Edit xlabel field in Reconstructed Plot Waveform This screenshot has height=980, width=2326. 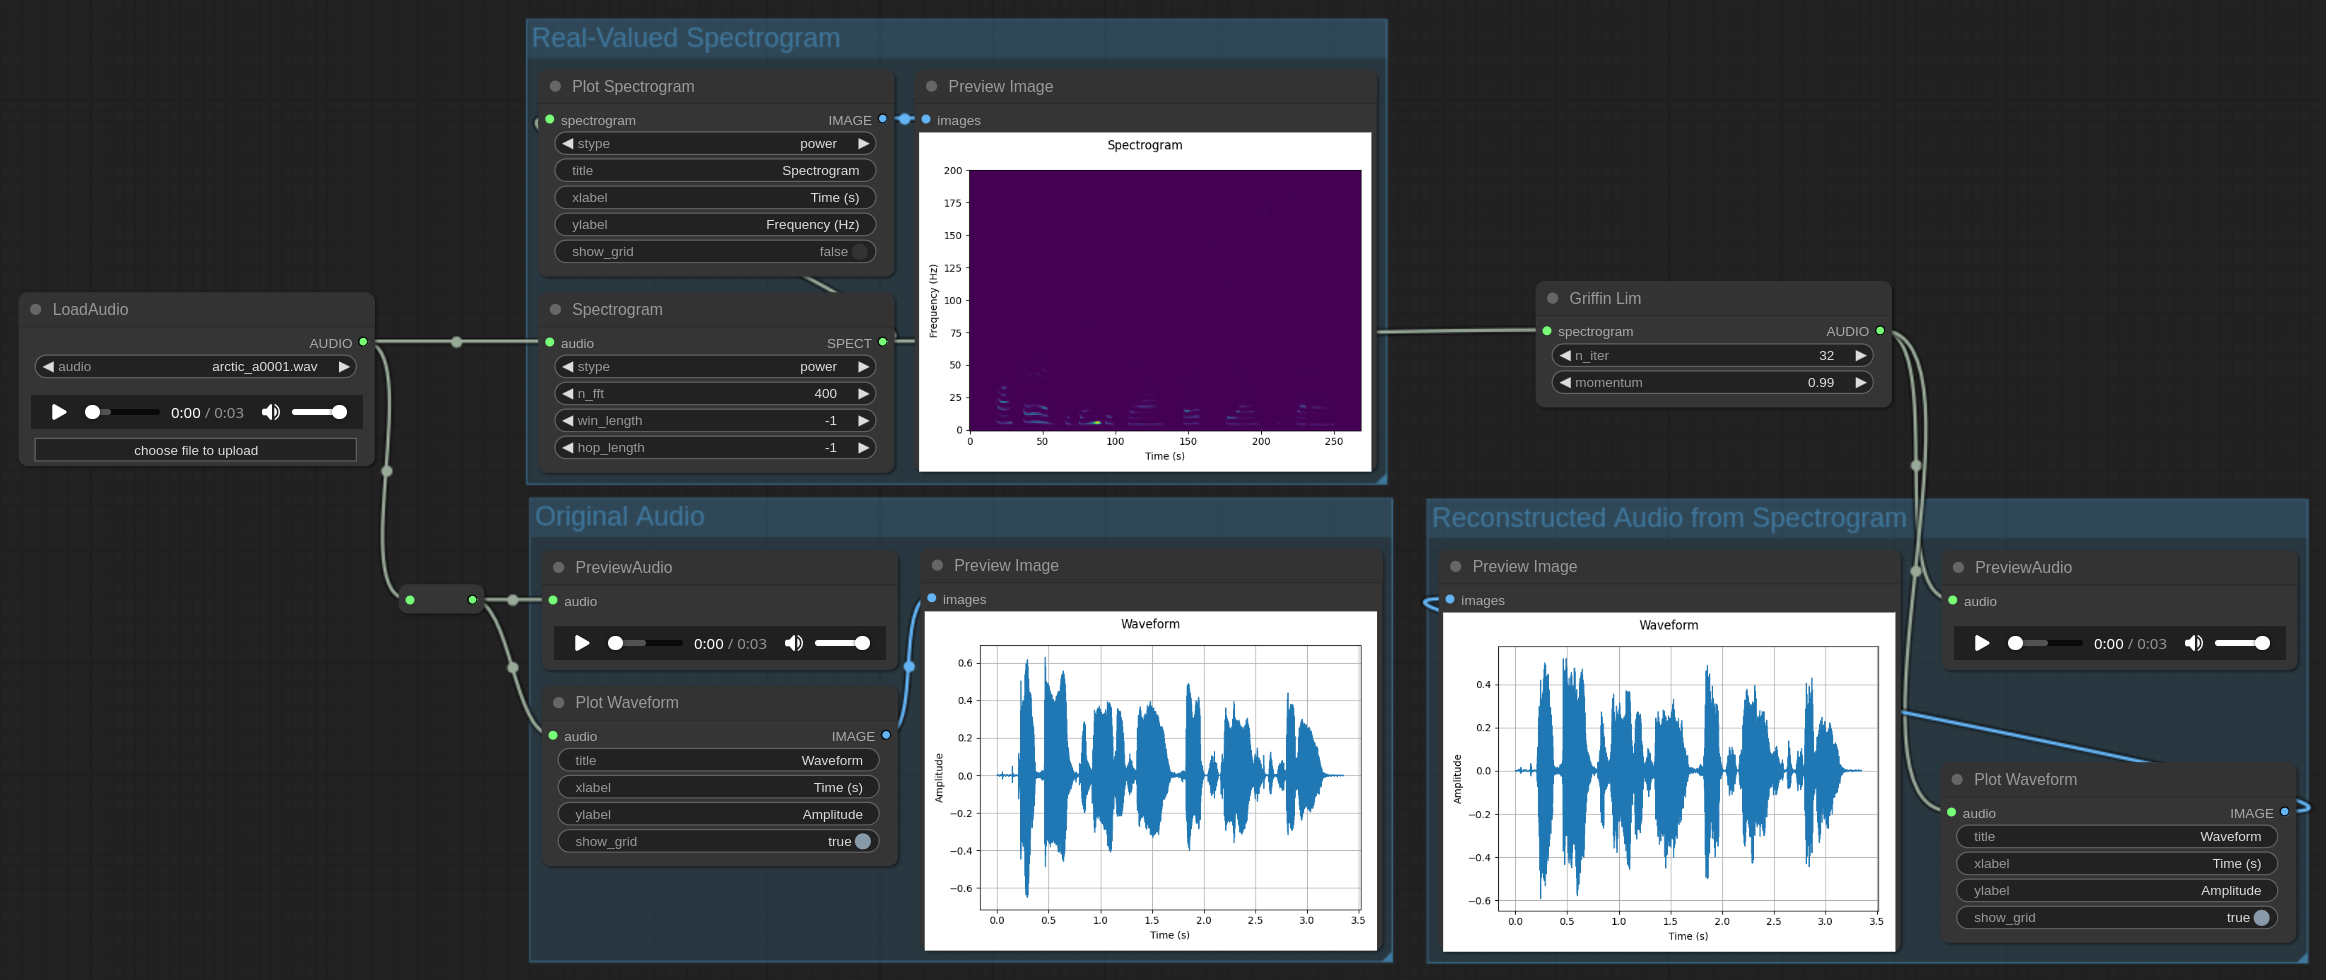tap(2117, 864)
